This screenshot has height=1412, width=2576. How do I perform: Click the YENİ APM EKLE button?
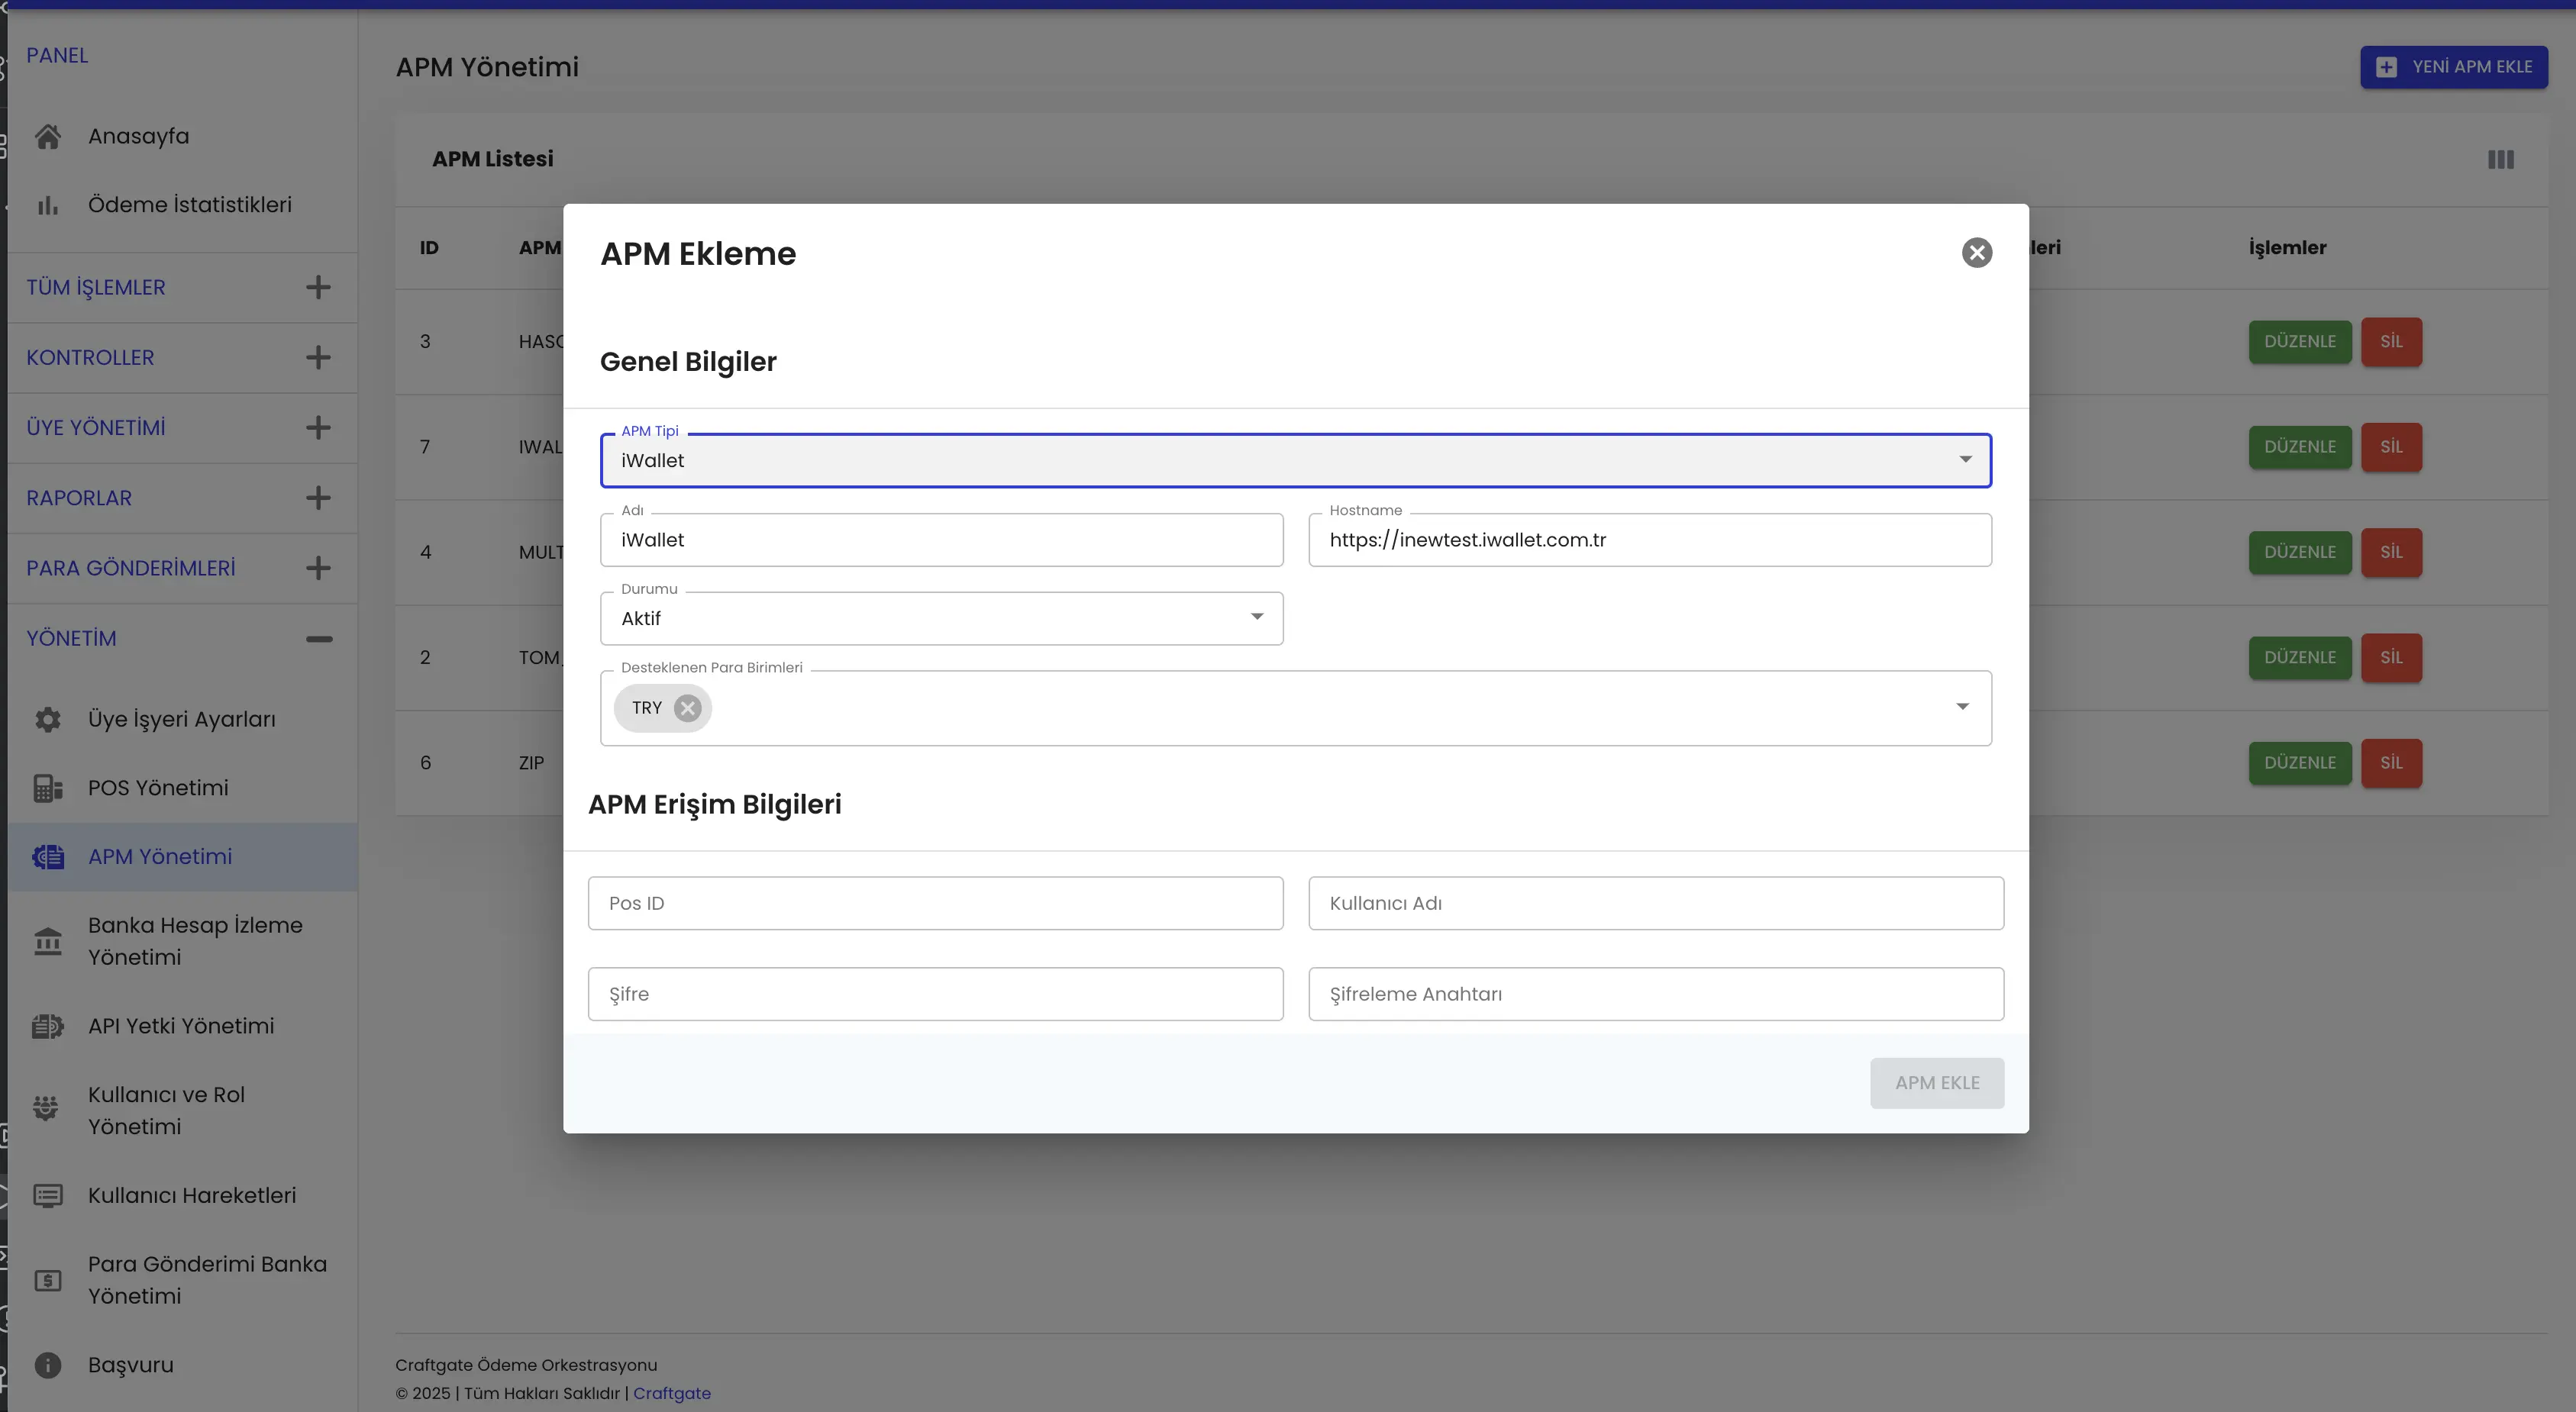pos(2456,66)
